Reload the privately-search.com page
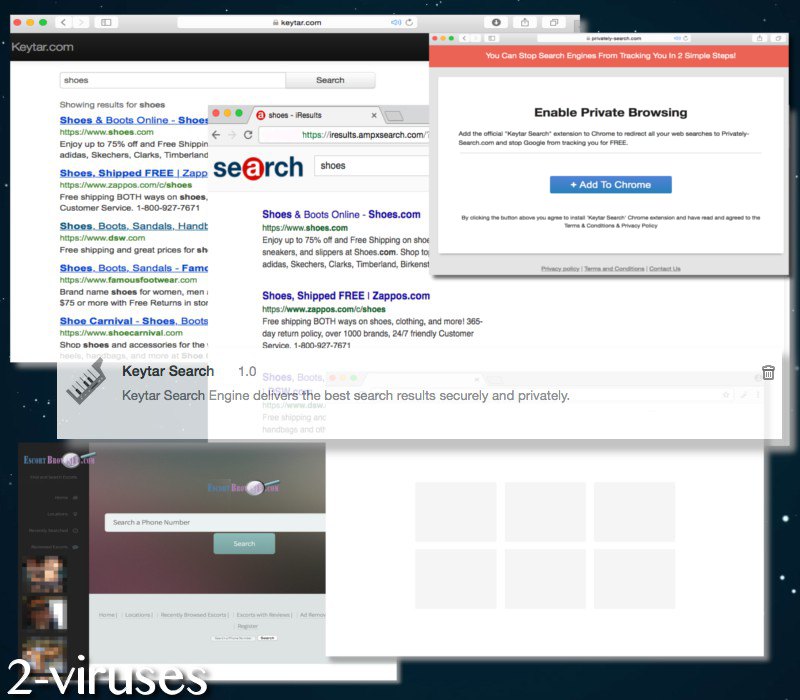The image size is (800, 700). pos(687,37)
